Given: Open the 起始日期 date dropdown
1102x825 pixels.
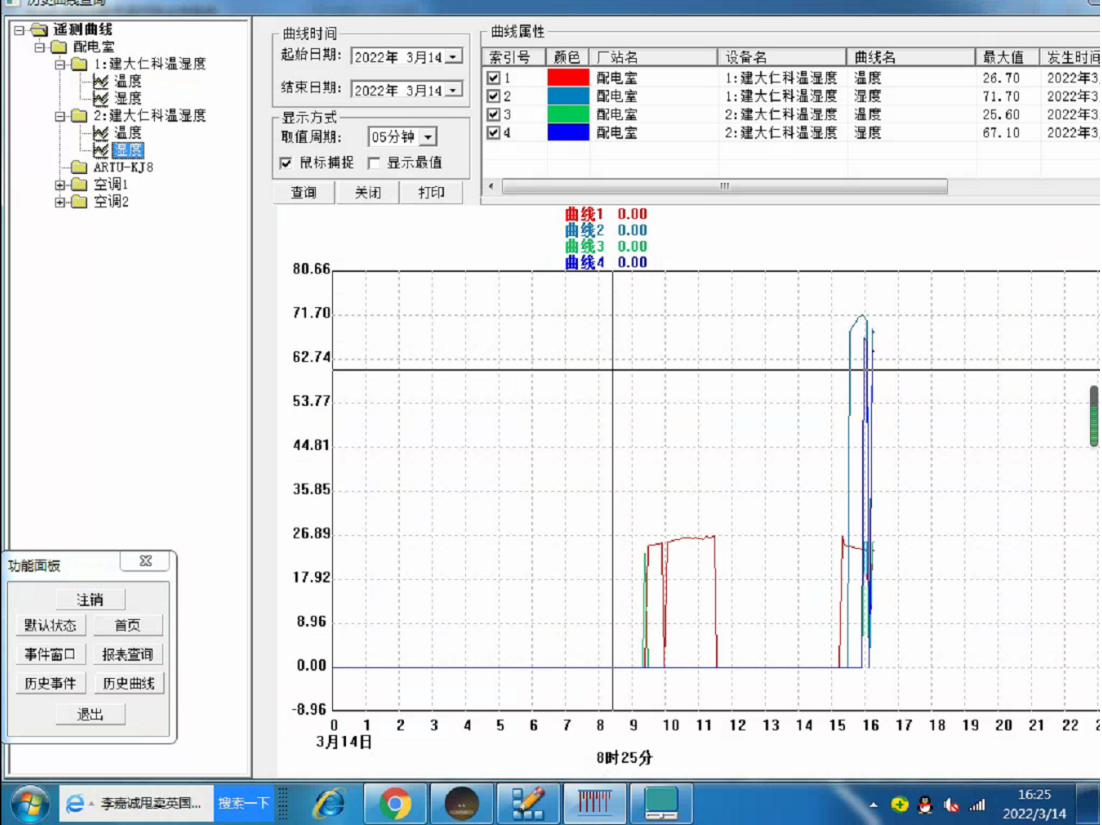Looking at the screenshot, I should point(454,57).
